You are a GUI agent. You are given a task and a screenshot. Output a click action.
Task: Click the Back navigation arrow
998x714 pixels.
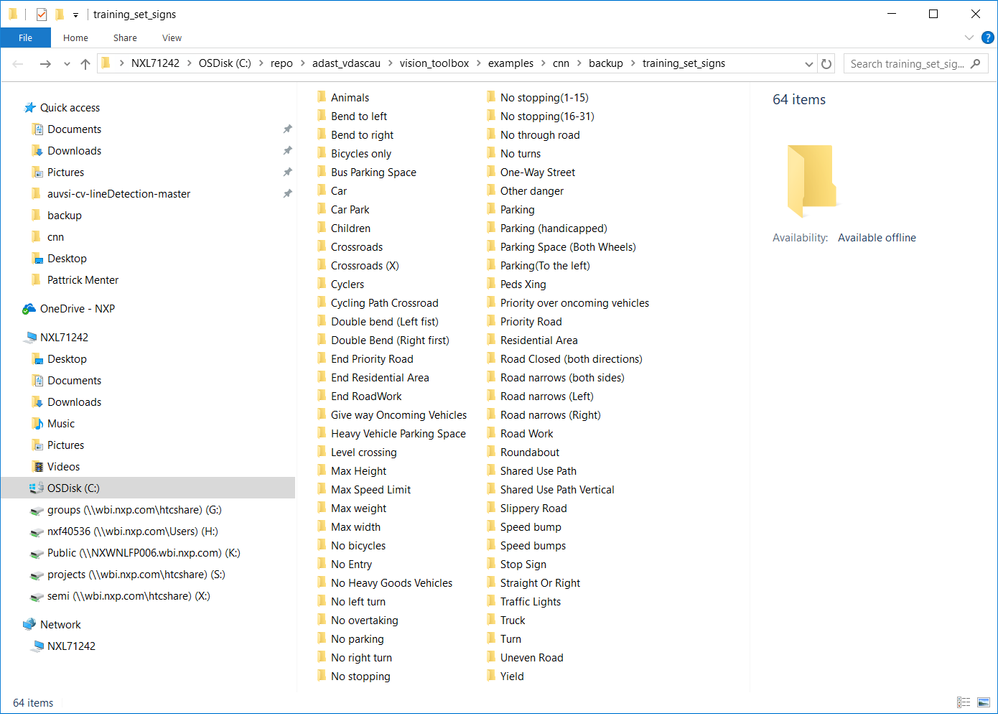coord(17,62)
